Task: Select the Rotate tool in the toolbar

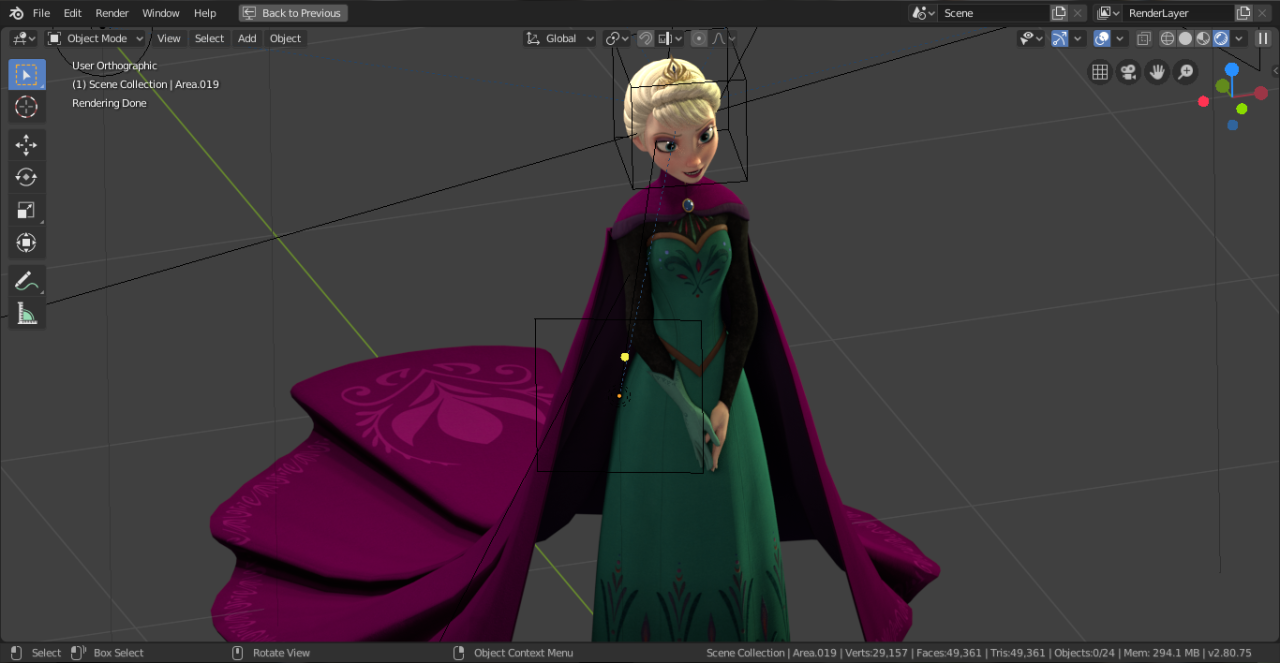Action: [x=27, y=177]
